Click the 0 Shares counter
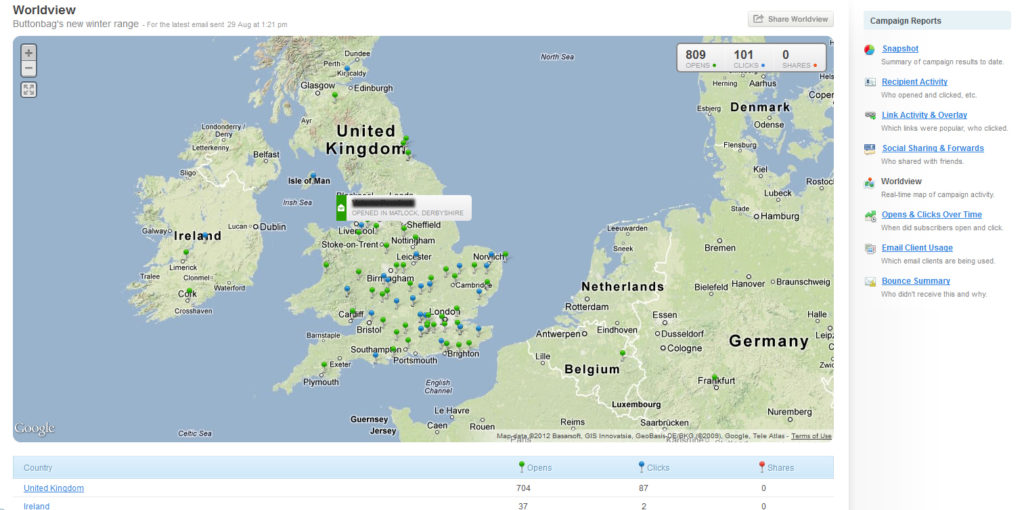 click(x=799, y=58)
